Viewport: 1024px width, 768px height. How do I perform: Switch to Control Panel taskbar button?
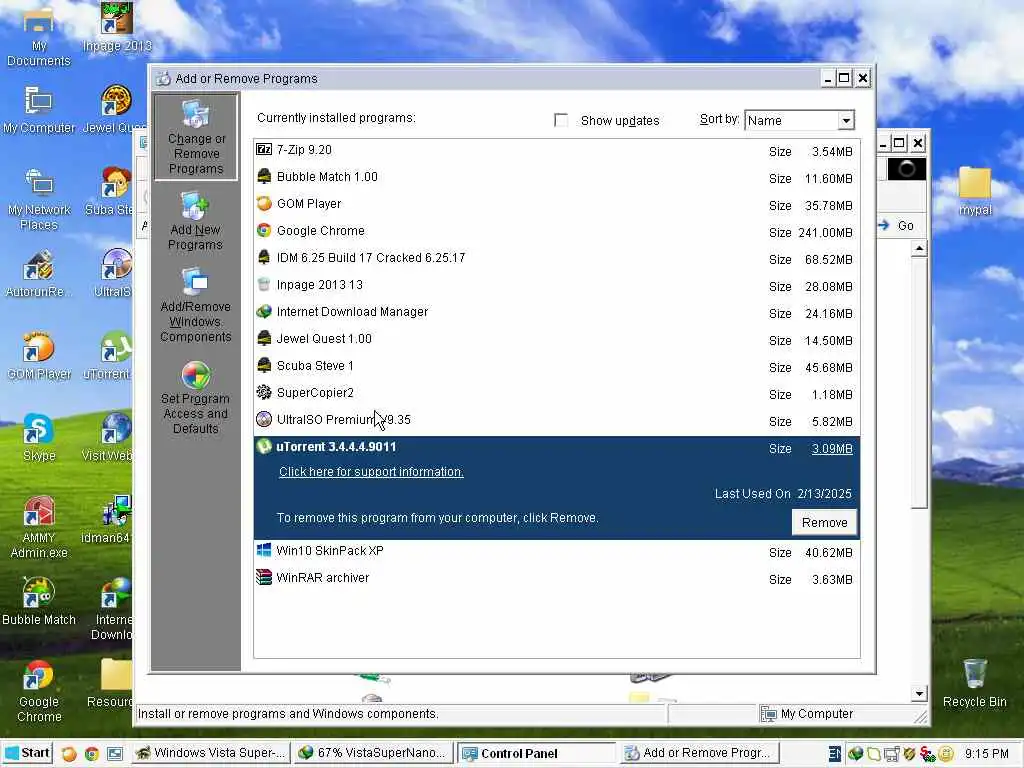point(536,753)
